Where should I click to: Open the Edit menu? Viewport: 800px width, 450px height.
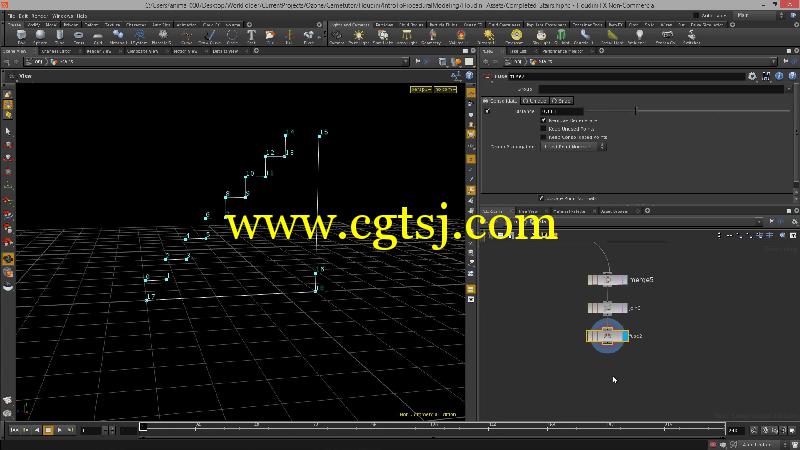(23, 16)
